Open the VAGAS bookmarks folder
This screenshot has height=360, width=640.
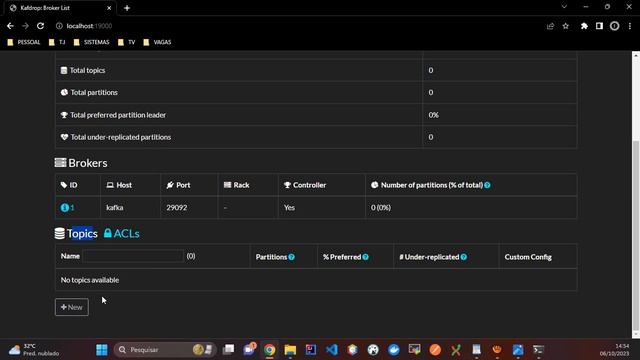point(158,42)
